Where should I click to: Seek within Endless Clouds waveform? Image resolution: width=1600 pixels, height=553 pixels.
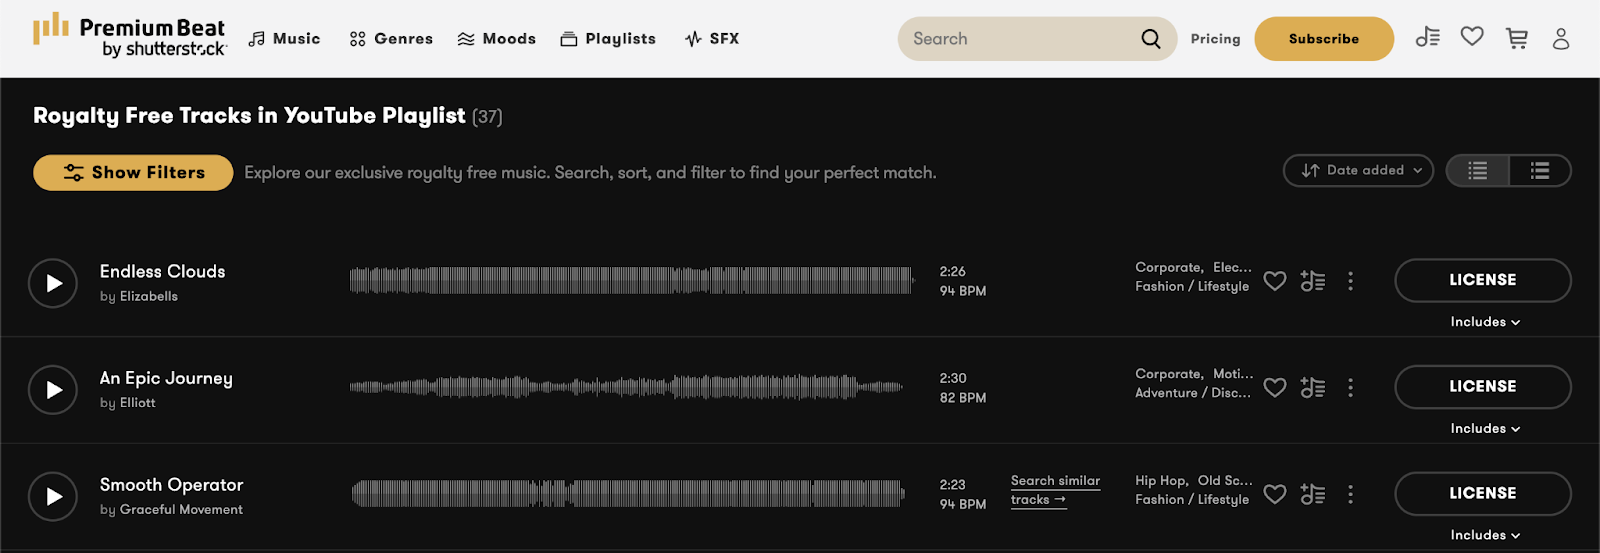coord(632,280)
